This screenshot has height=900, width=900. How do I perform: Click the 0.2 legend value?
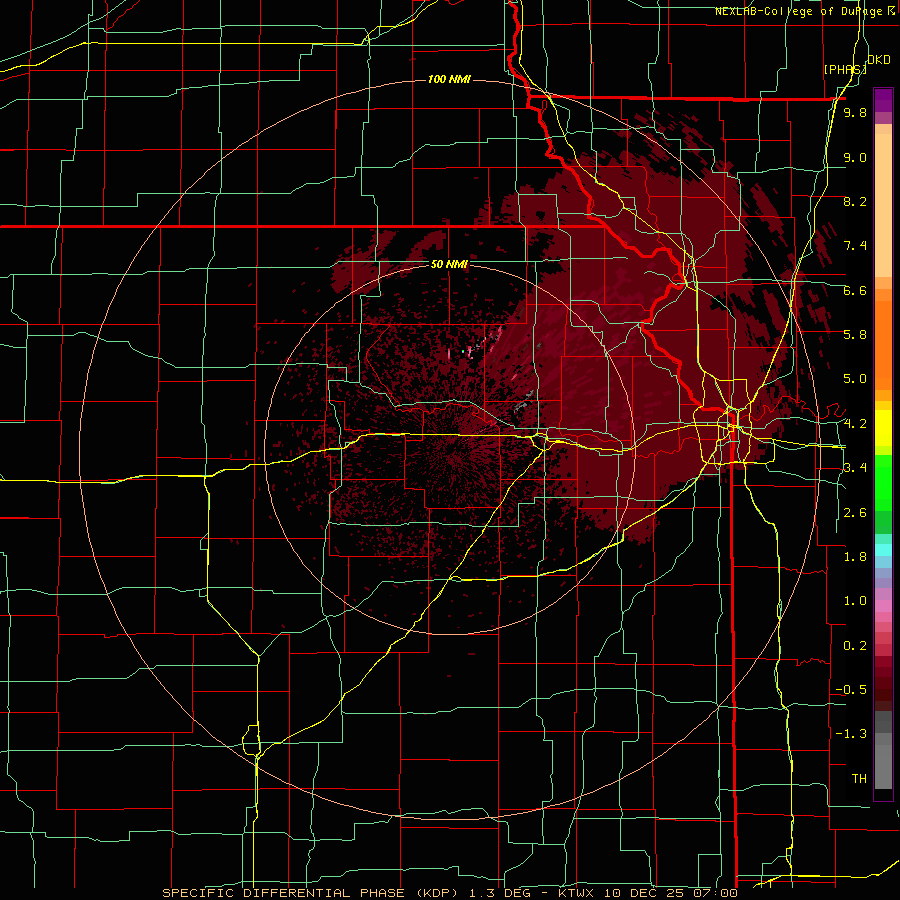pos(855,646)
